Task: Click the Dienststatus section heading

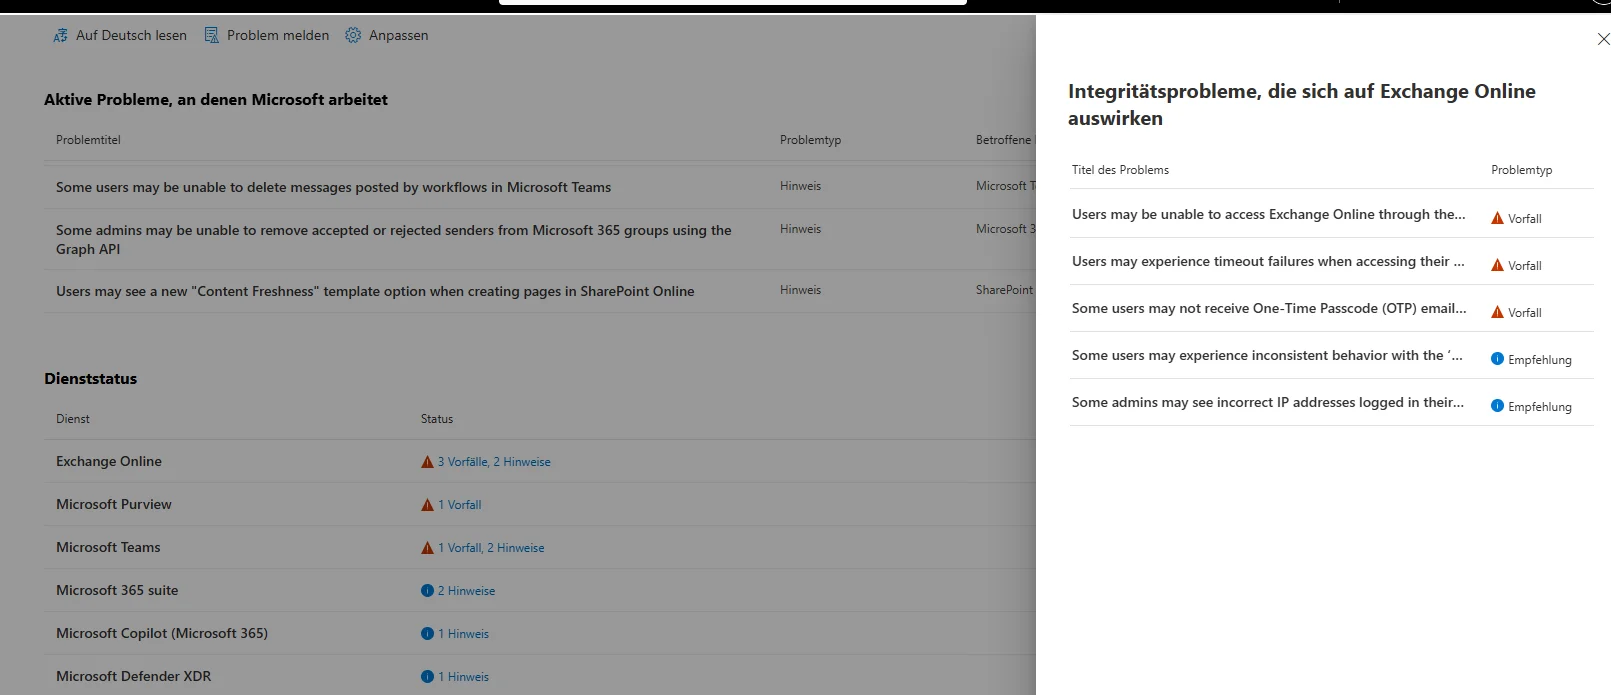Action: tap(91, 379)
